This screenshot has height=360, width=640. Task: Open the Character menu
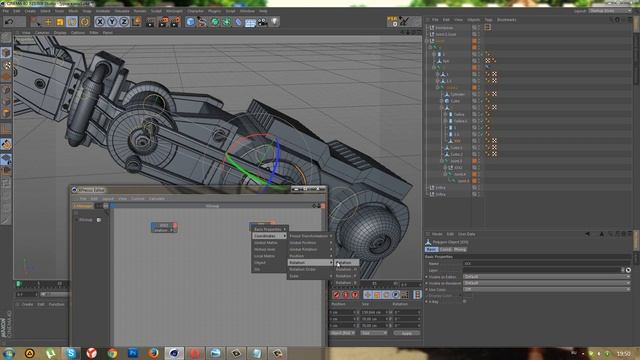pyautogui.click(x=196, y=11)
